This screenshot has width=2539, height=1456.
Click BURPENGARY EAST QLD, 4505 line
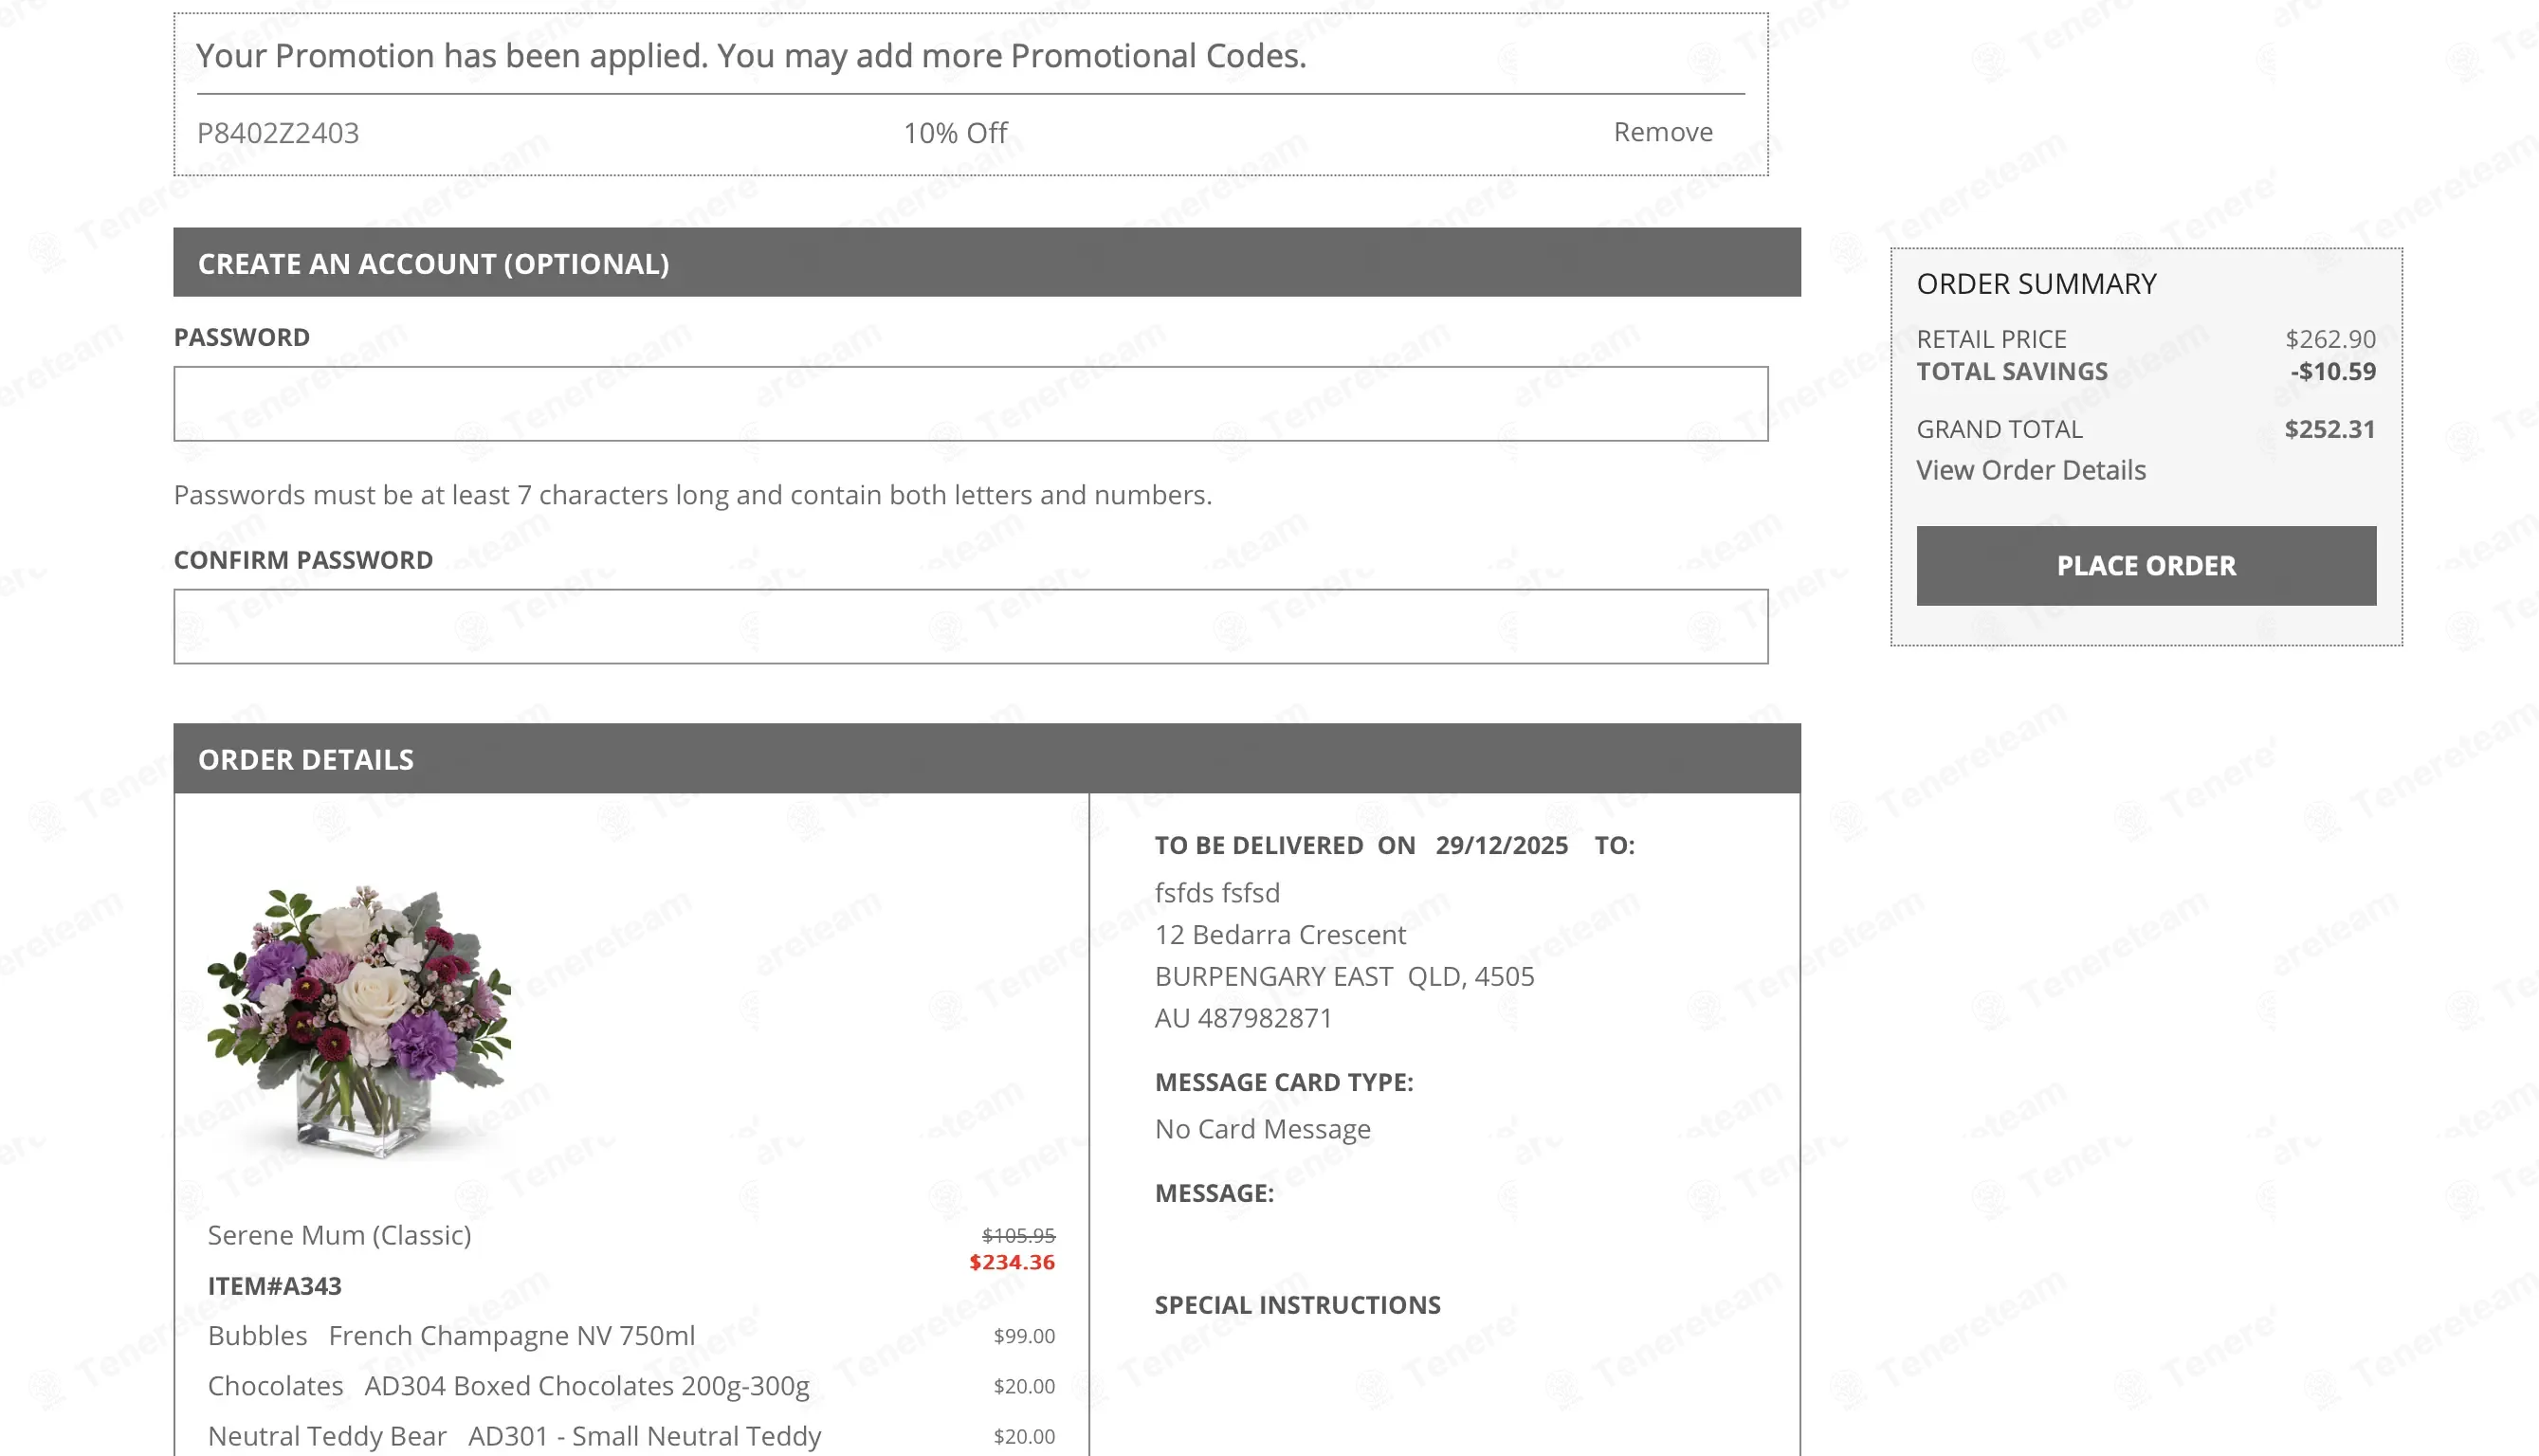point(1344,976)
